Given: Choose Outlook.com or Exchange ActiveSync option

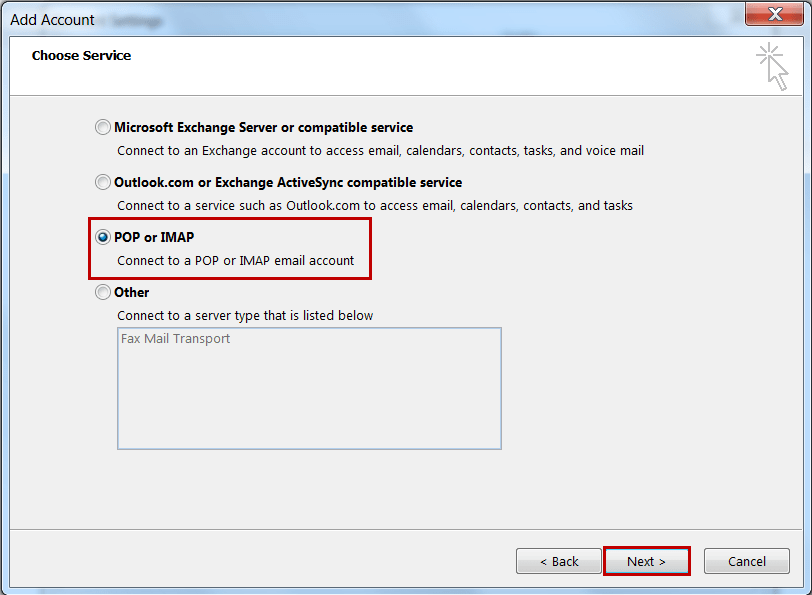Looking at the screenshot, I should (x=103, y=182).
